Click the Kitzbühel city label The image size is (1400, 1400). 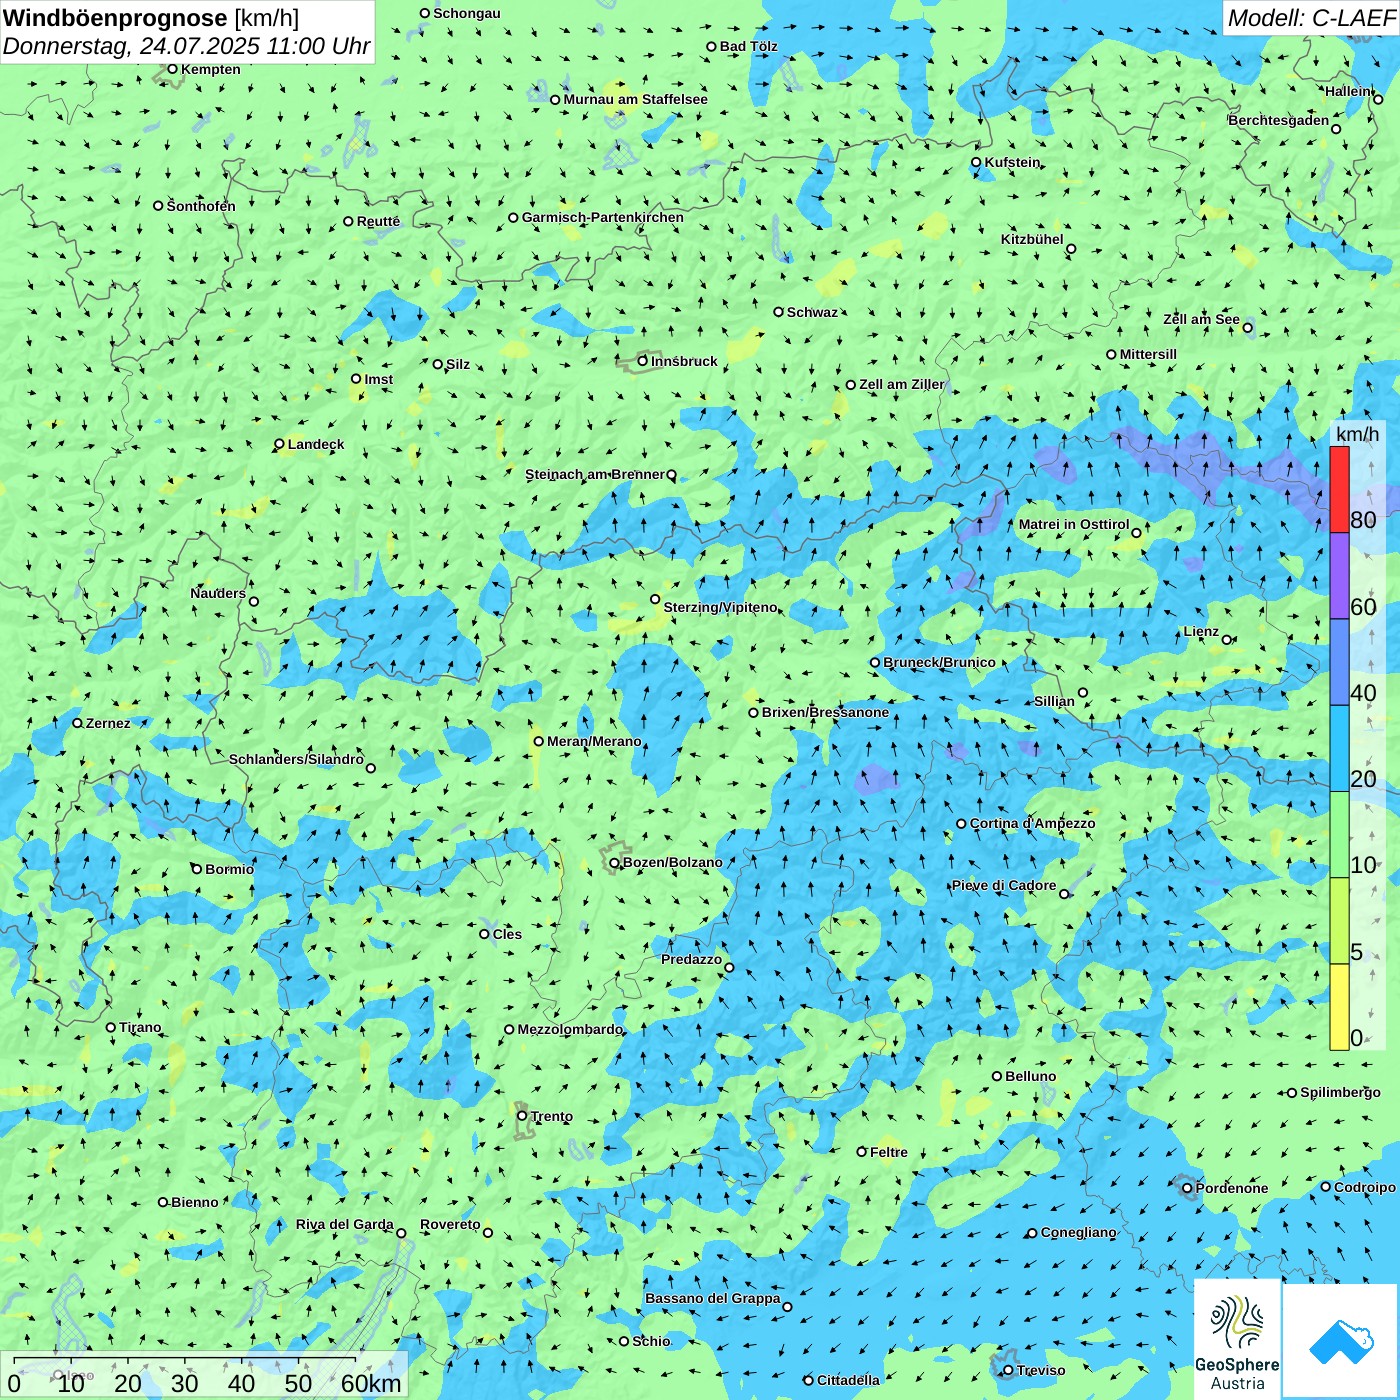pos(1032,239)
